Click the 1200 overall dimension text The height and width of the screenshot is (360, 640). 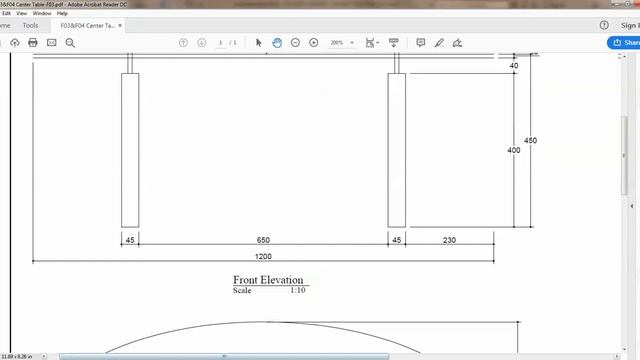263,256
